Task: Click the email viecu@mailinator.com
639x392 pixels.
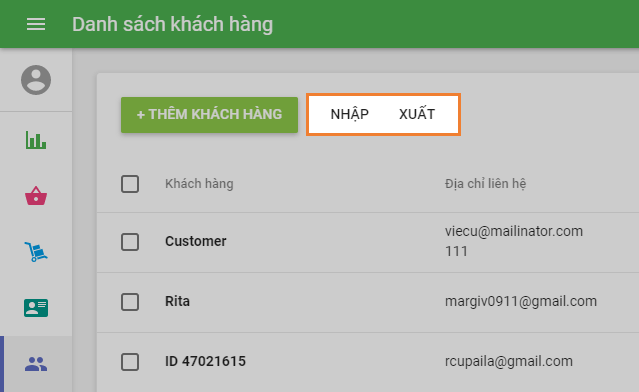Action: coord(514,231)
